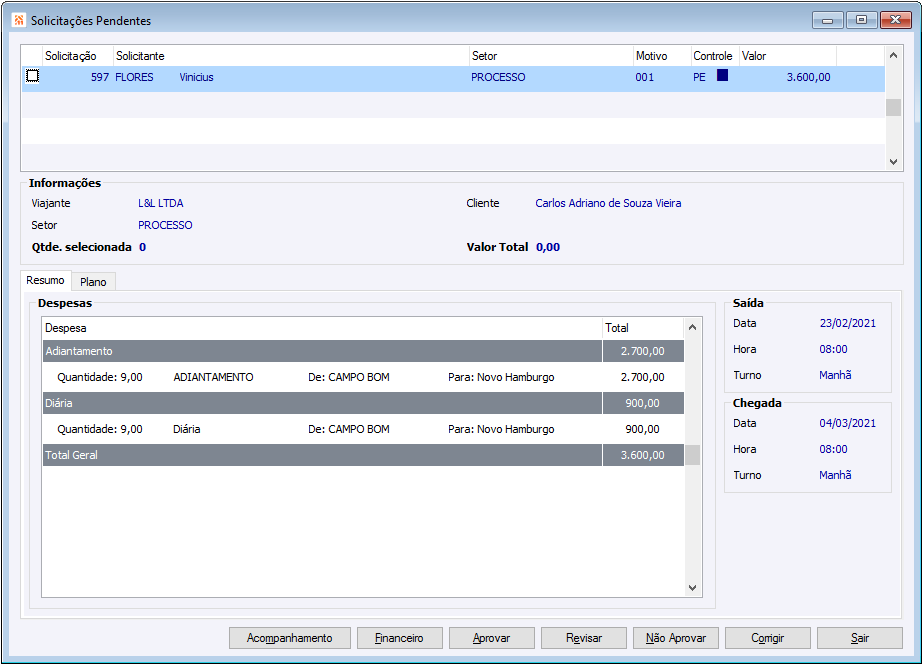Click the ADIANTAMENTO detail row text
Screen dimensions: 922x666
tap(213, 377)
